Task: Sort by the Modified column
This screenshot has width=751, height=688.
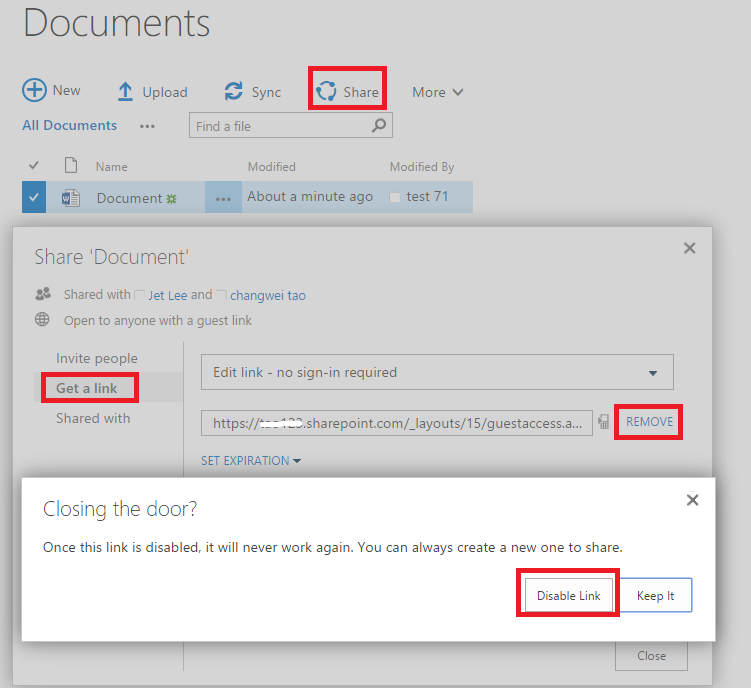Action: point(272,167)
